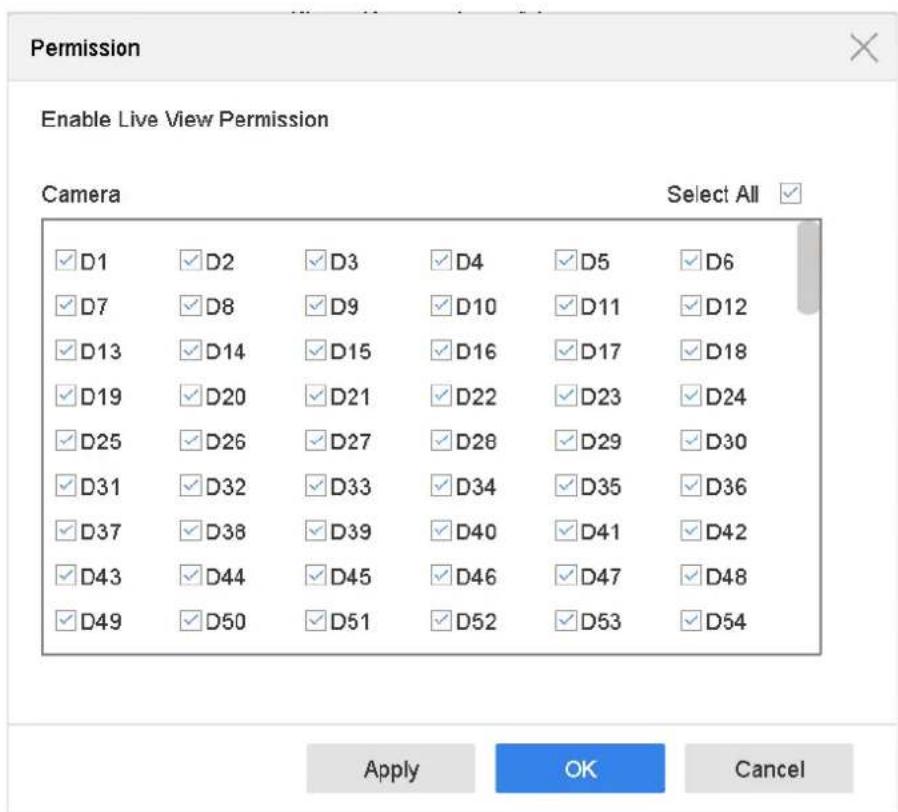Click the Apply button
This screenshot has width=898, height=812.
click(x=391, y=768)
